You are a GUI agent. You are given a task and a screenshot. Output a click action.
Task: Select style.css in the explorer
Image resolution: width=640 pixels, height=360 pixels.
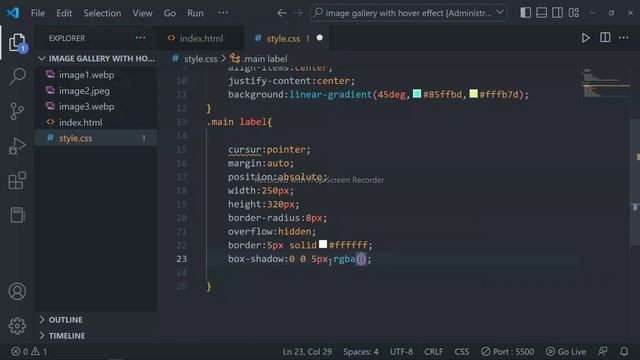pyautogui.click(x=96, y=138)
